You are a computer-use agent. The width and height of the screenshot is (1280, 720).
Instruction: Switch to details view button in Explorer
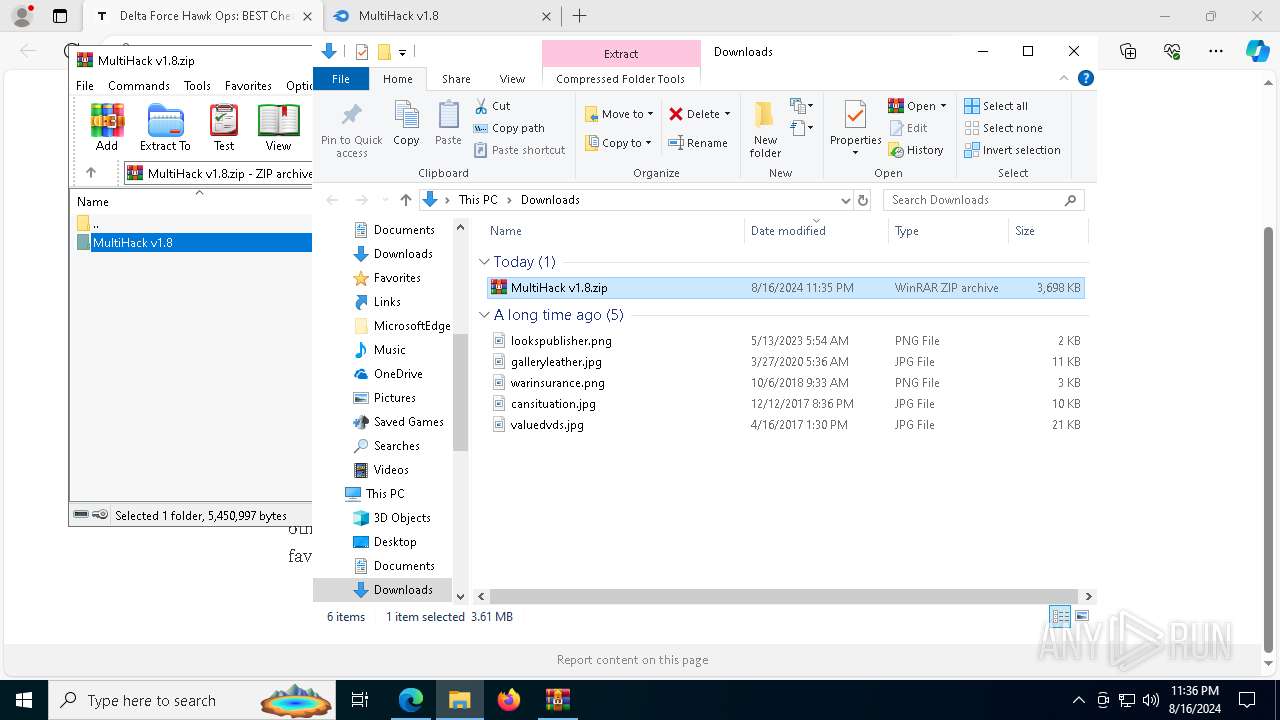[1060, 617]
